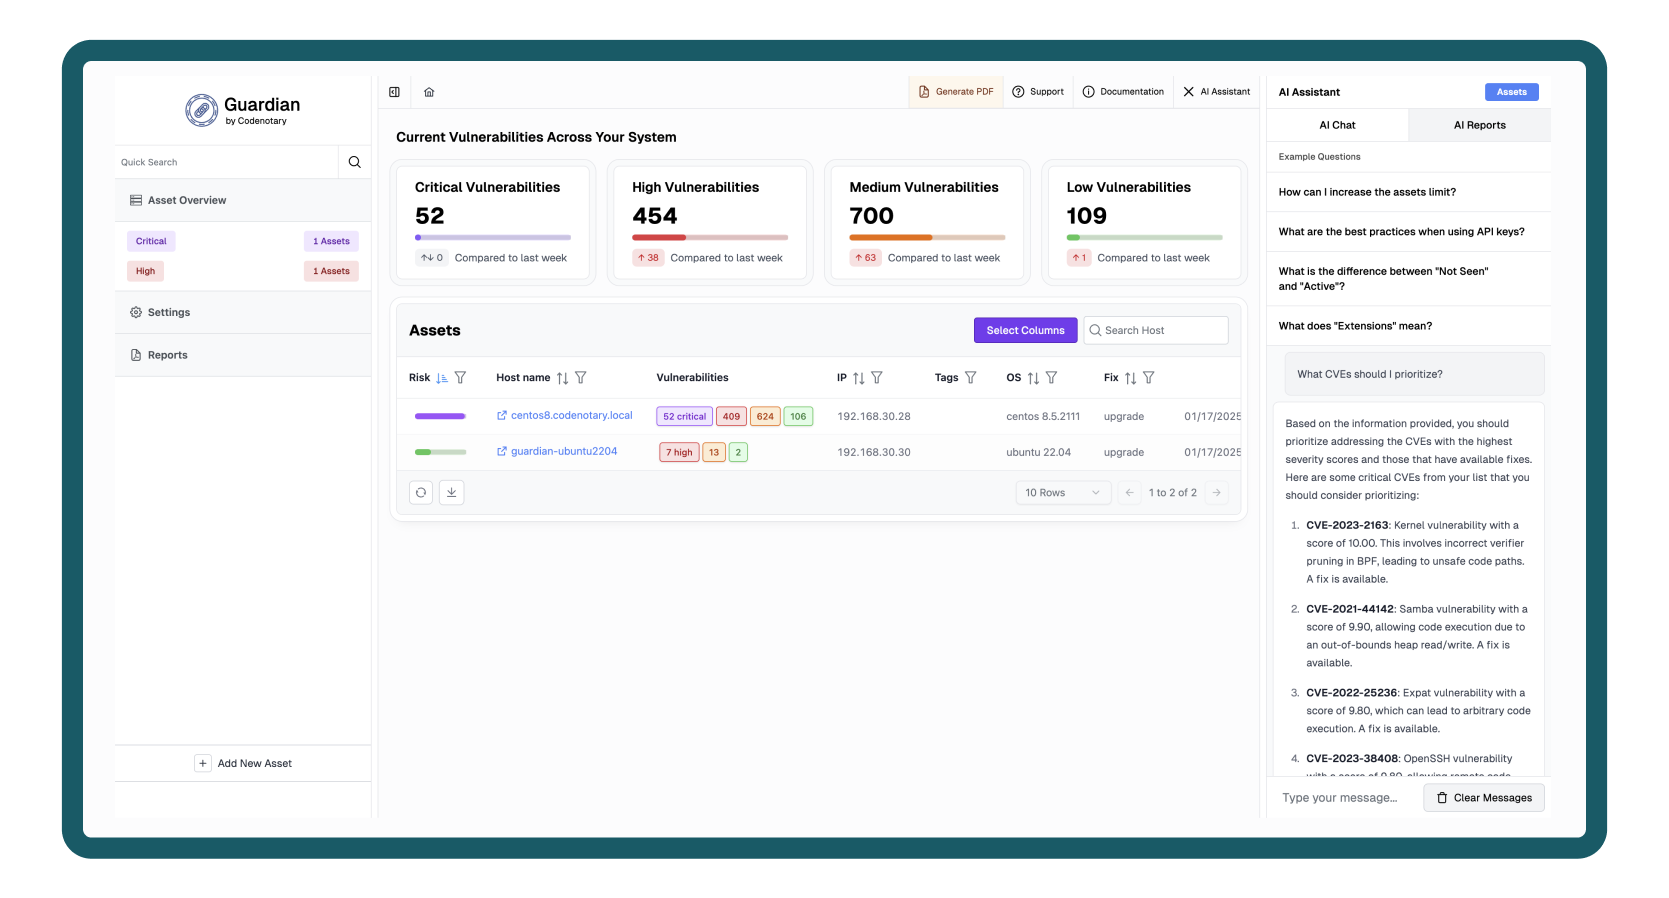
Task: Select Critical filter tag in sidebar
Action: [151, 241]
